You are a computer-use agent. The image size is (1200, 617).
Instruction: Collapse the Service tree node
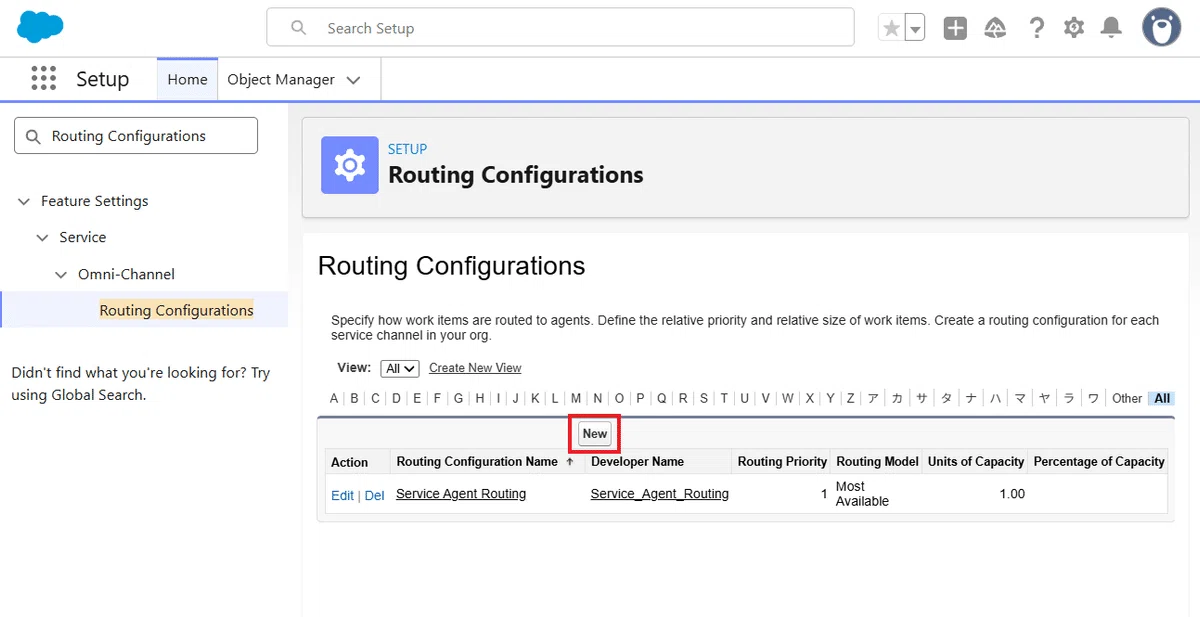click(42, 238)
